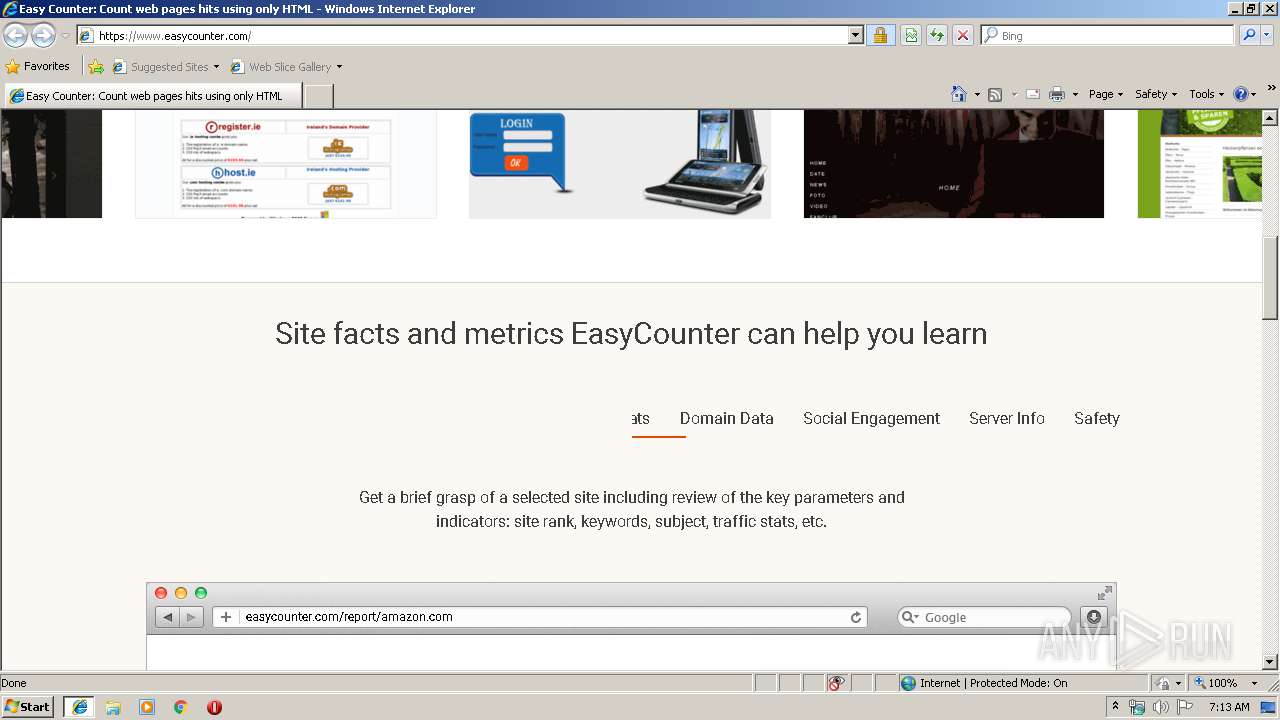Click the security lock icon
The image size is (1280, 720).
click(x=880, y=35)
